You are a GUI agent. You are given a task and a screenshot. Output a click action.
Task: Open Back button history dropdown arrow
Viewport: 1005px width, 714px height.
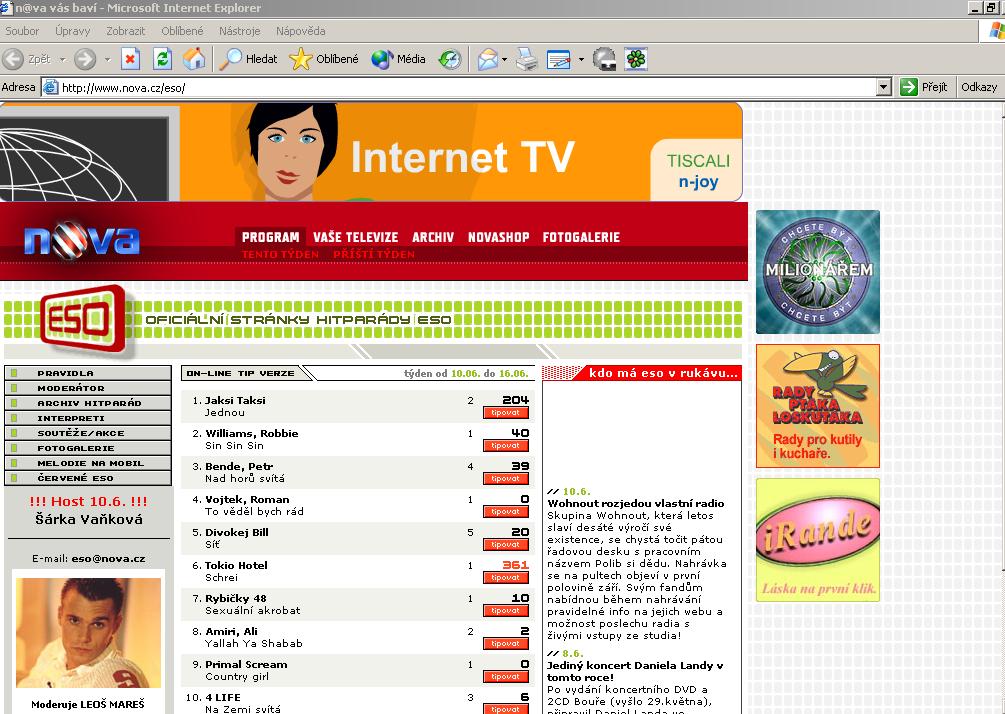(x=63, y=60)
